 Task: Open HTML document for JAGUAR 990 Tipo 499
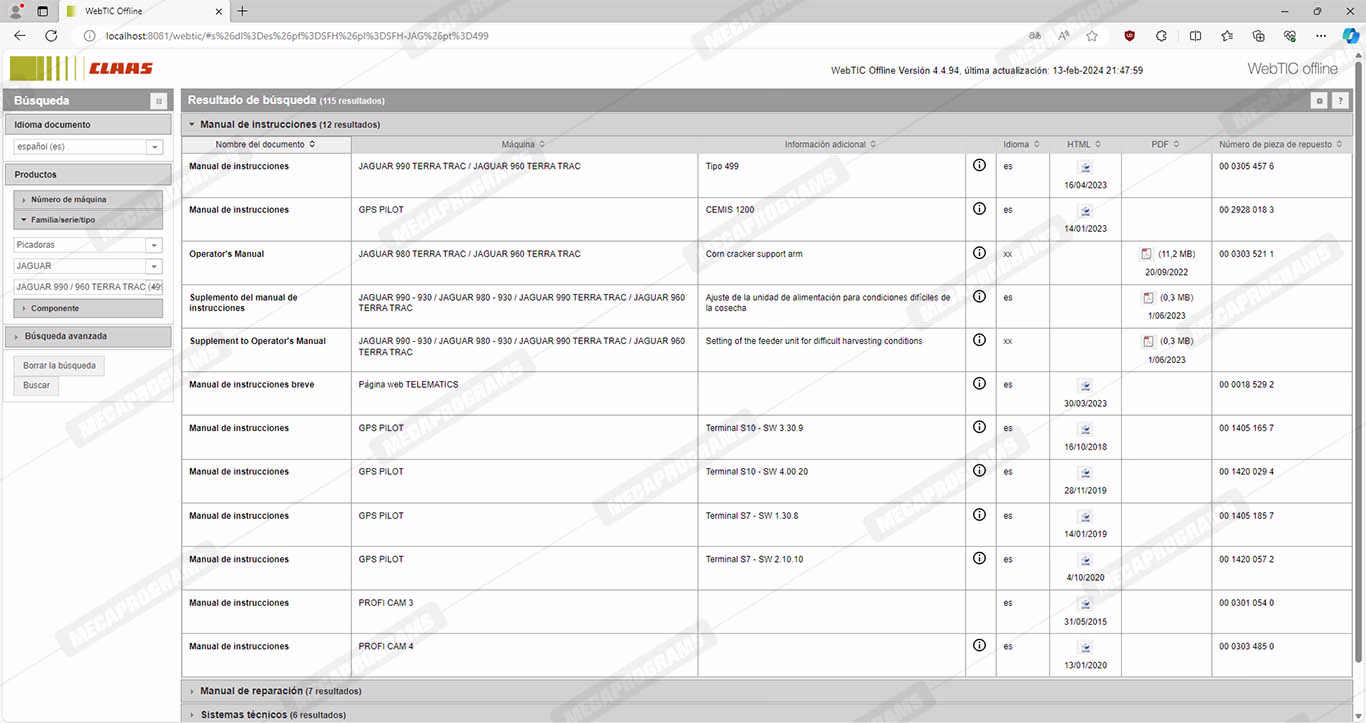click(x=1085, y=168)
